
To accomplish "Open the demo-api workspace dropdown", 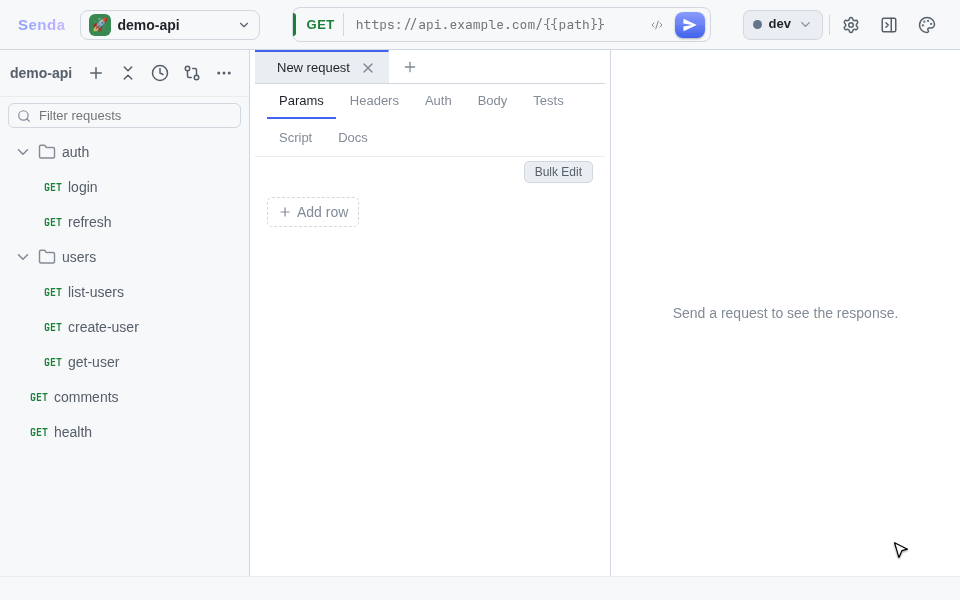I will [x=170, y=25].
